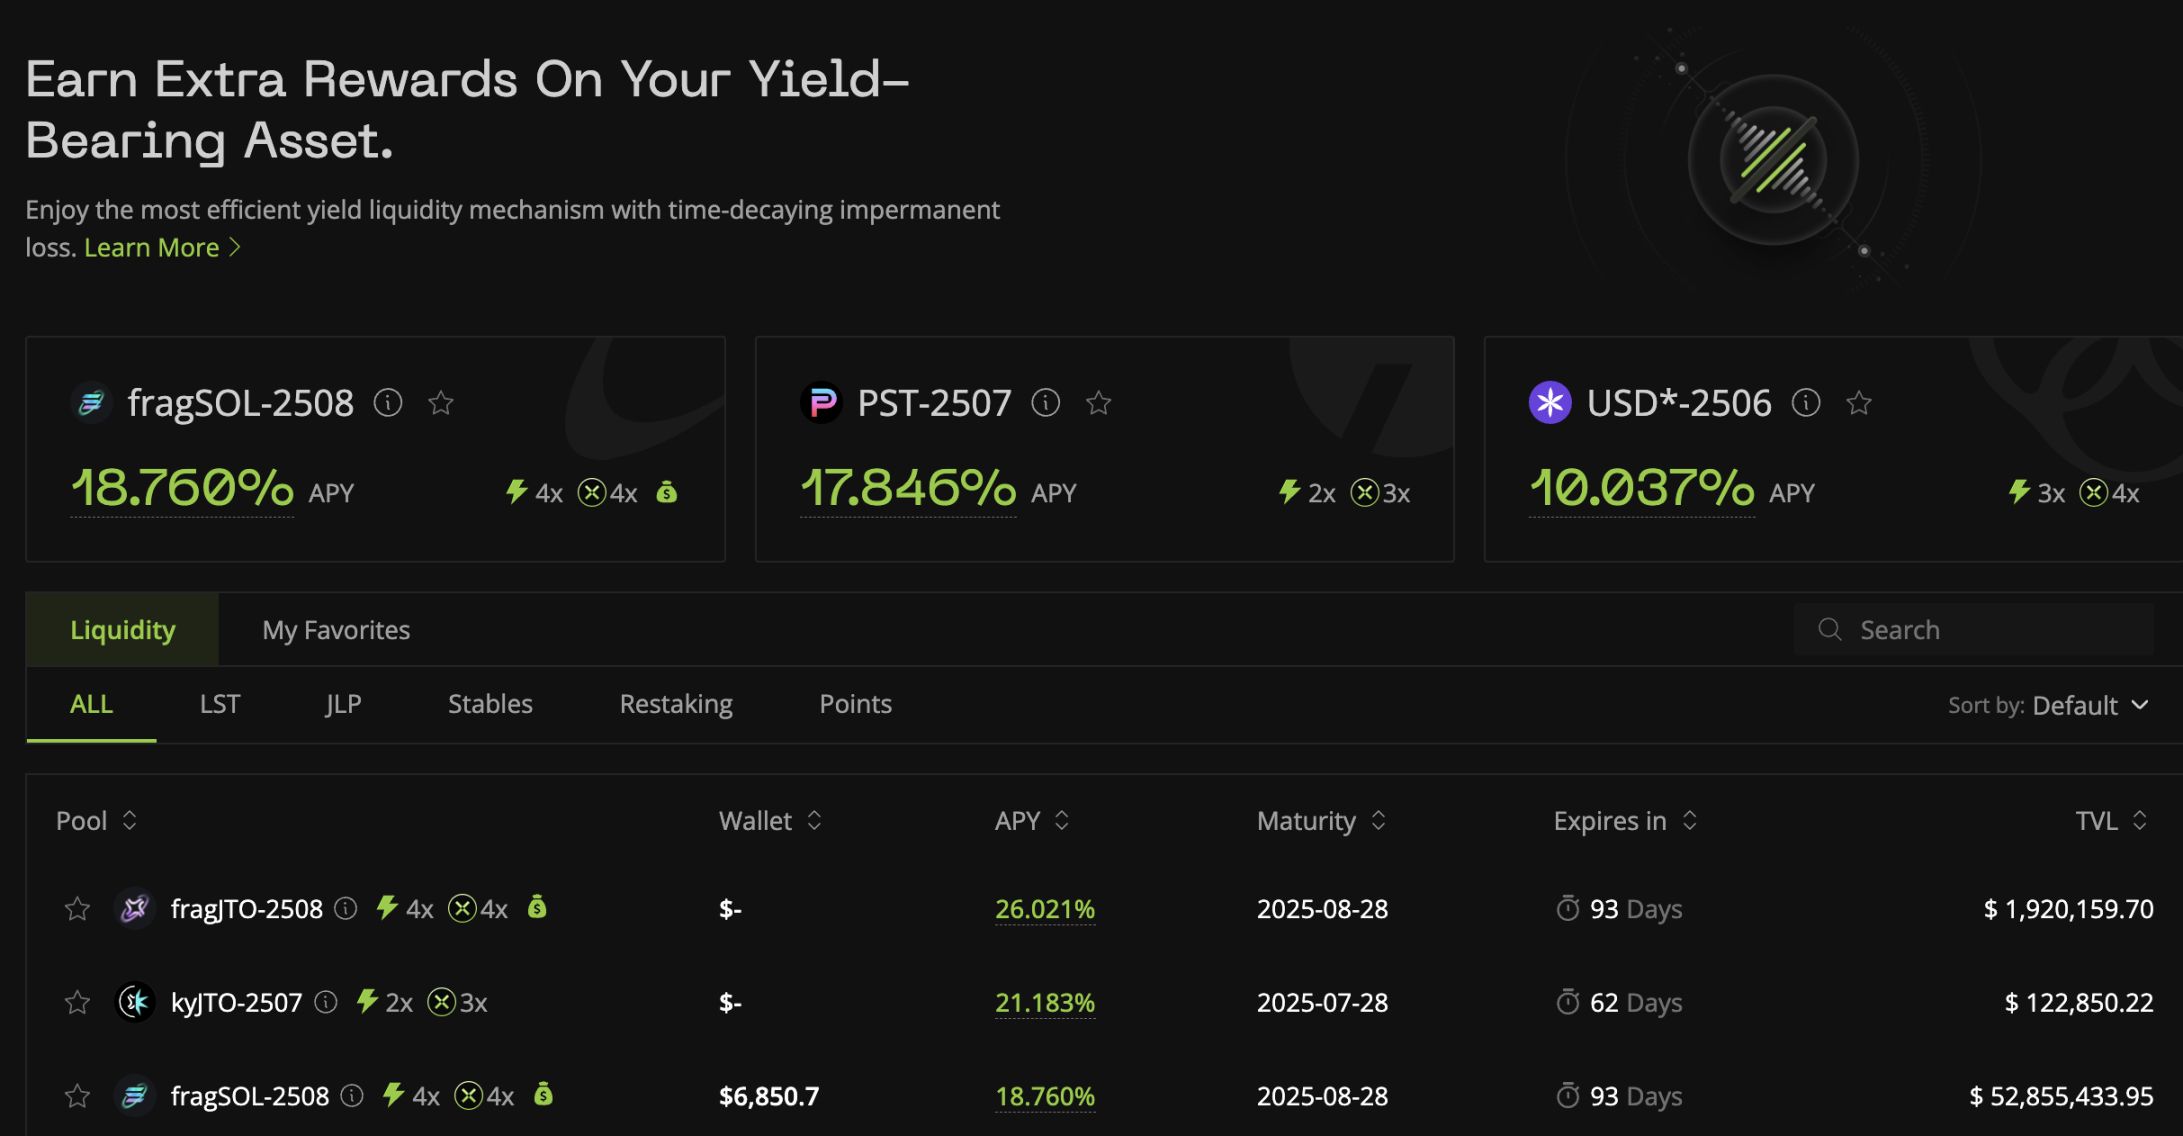Click info icon beside USD*-2506 title
Viewport: 2183px width, 1136px height.
[1805, 403]
